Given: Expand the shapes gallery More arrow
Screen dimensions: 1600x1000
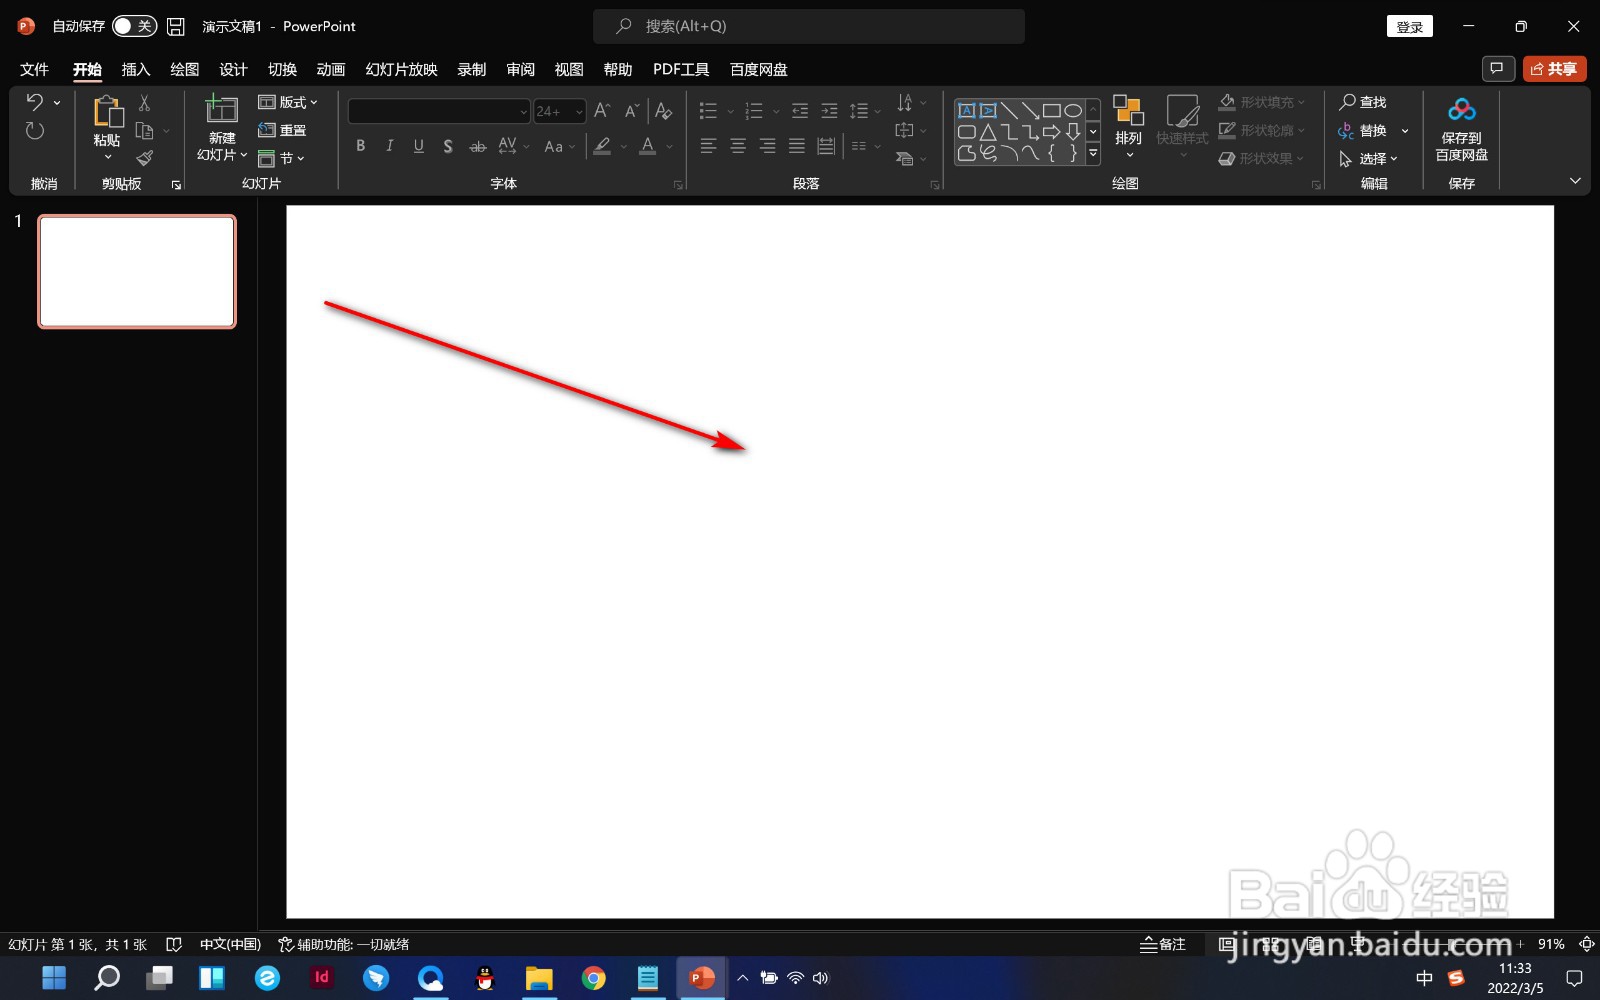Looking at the screenshot, I should (x=1093, y=154).
